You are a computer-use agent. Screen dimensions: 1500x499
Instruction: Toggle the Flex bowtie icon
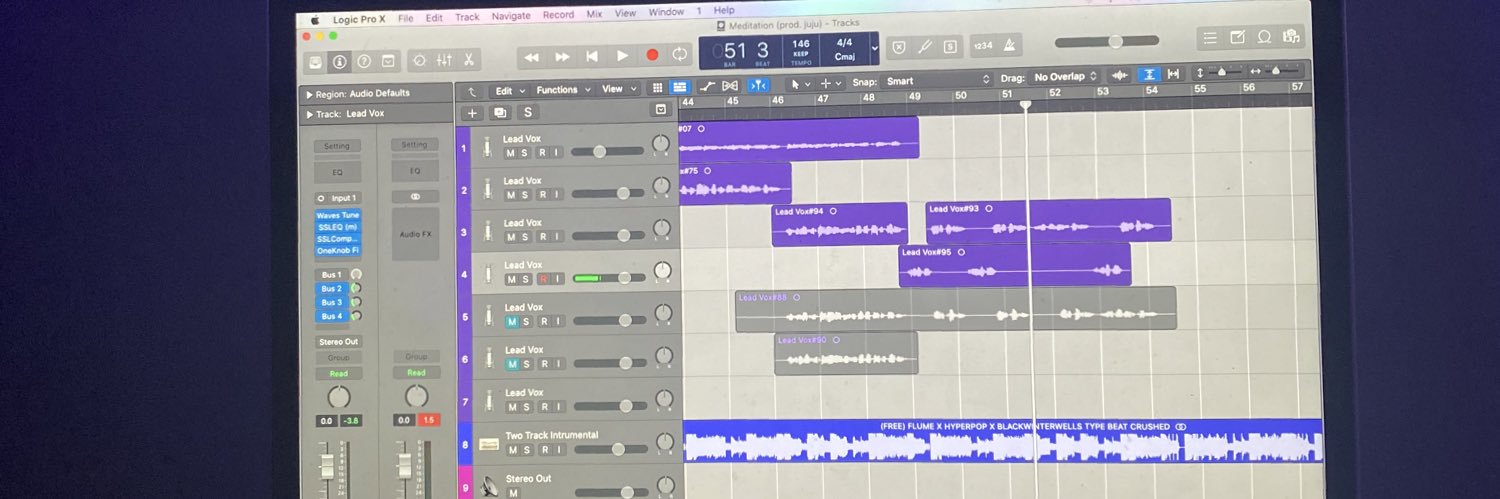(x=730, y=86)
